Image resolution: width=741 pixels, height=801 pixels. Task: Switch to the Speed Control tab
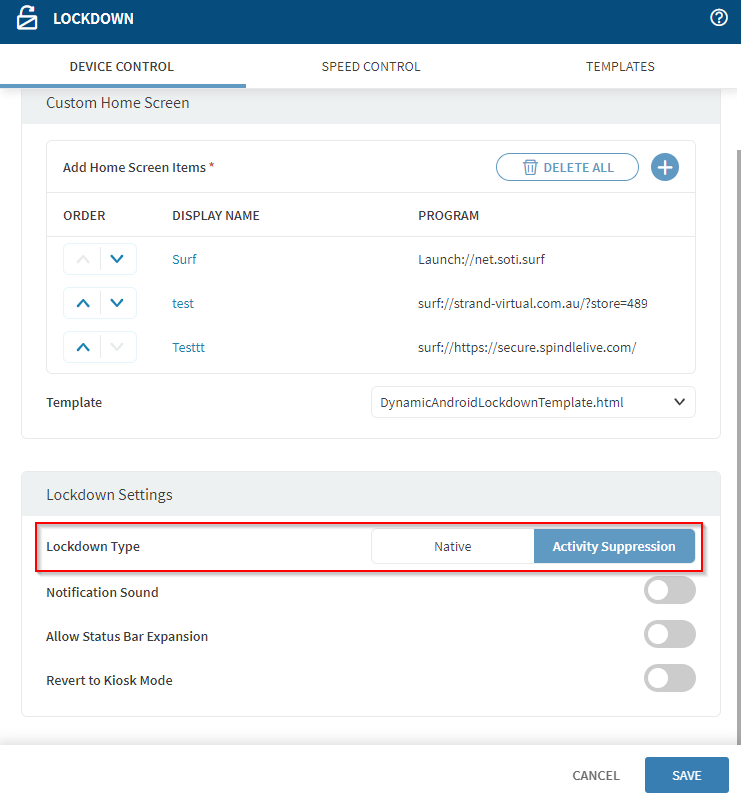(x=370, y=67)
